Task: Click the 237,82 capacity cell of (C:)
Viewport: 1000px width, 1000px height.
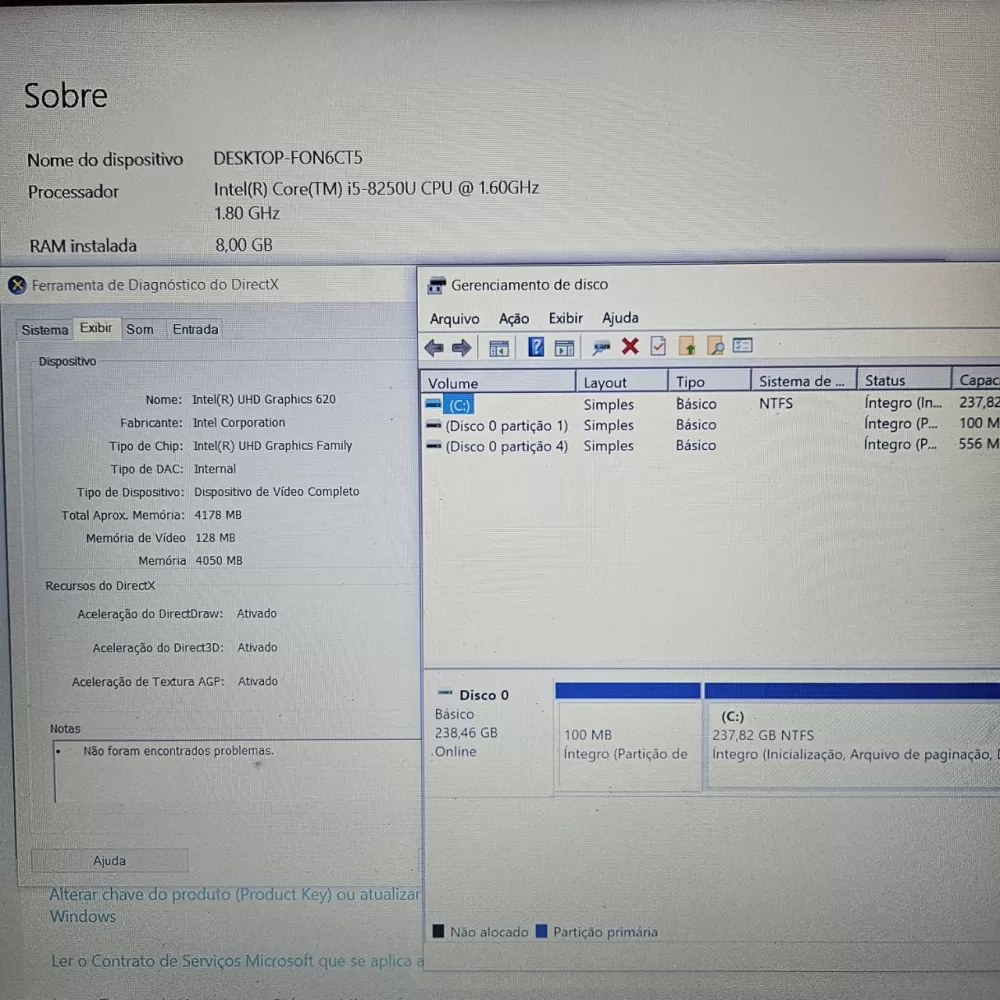Action: 979,402
